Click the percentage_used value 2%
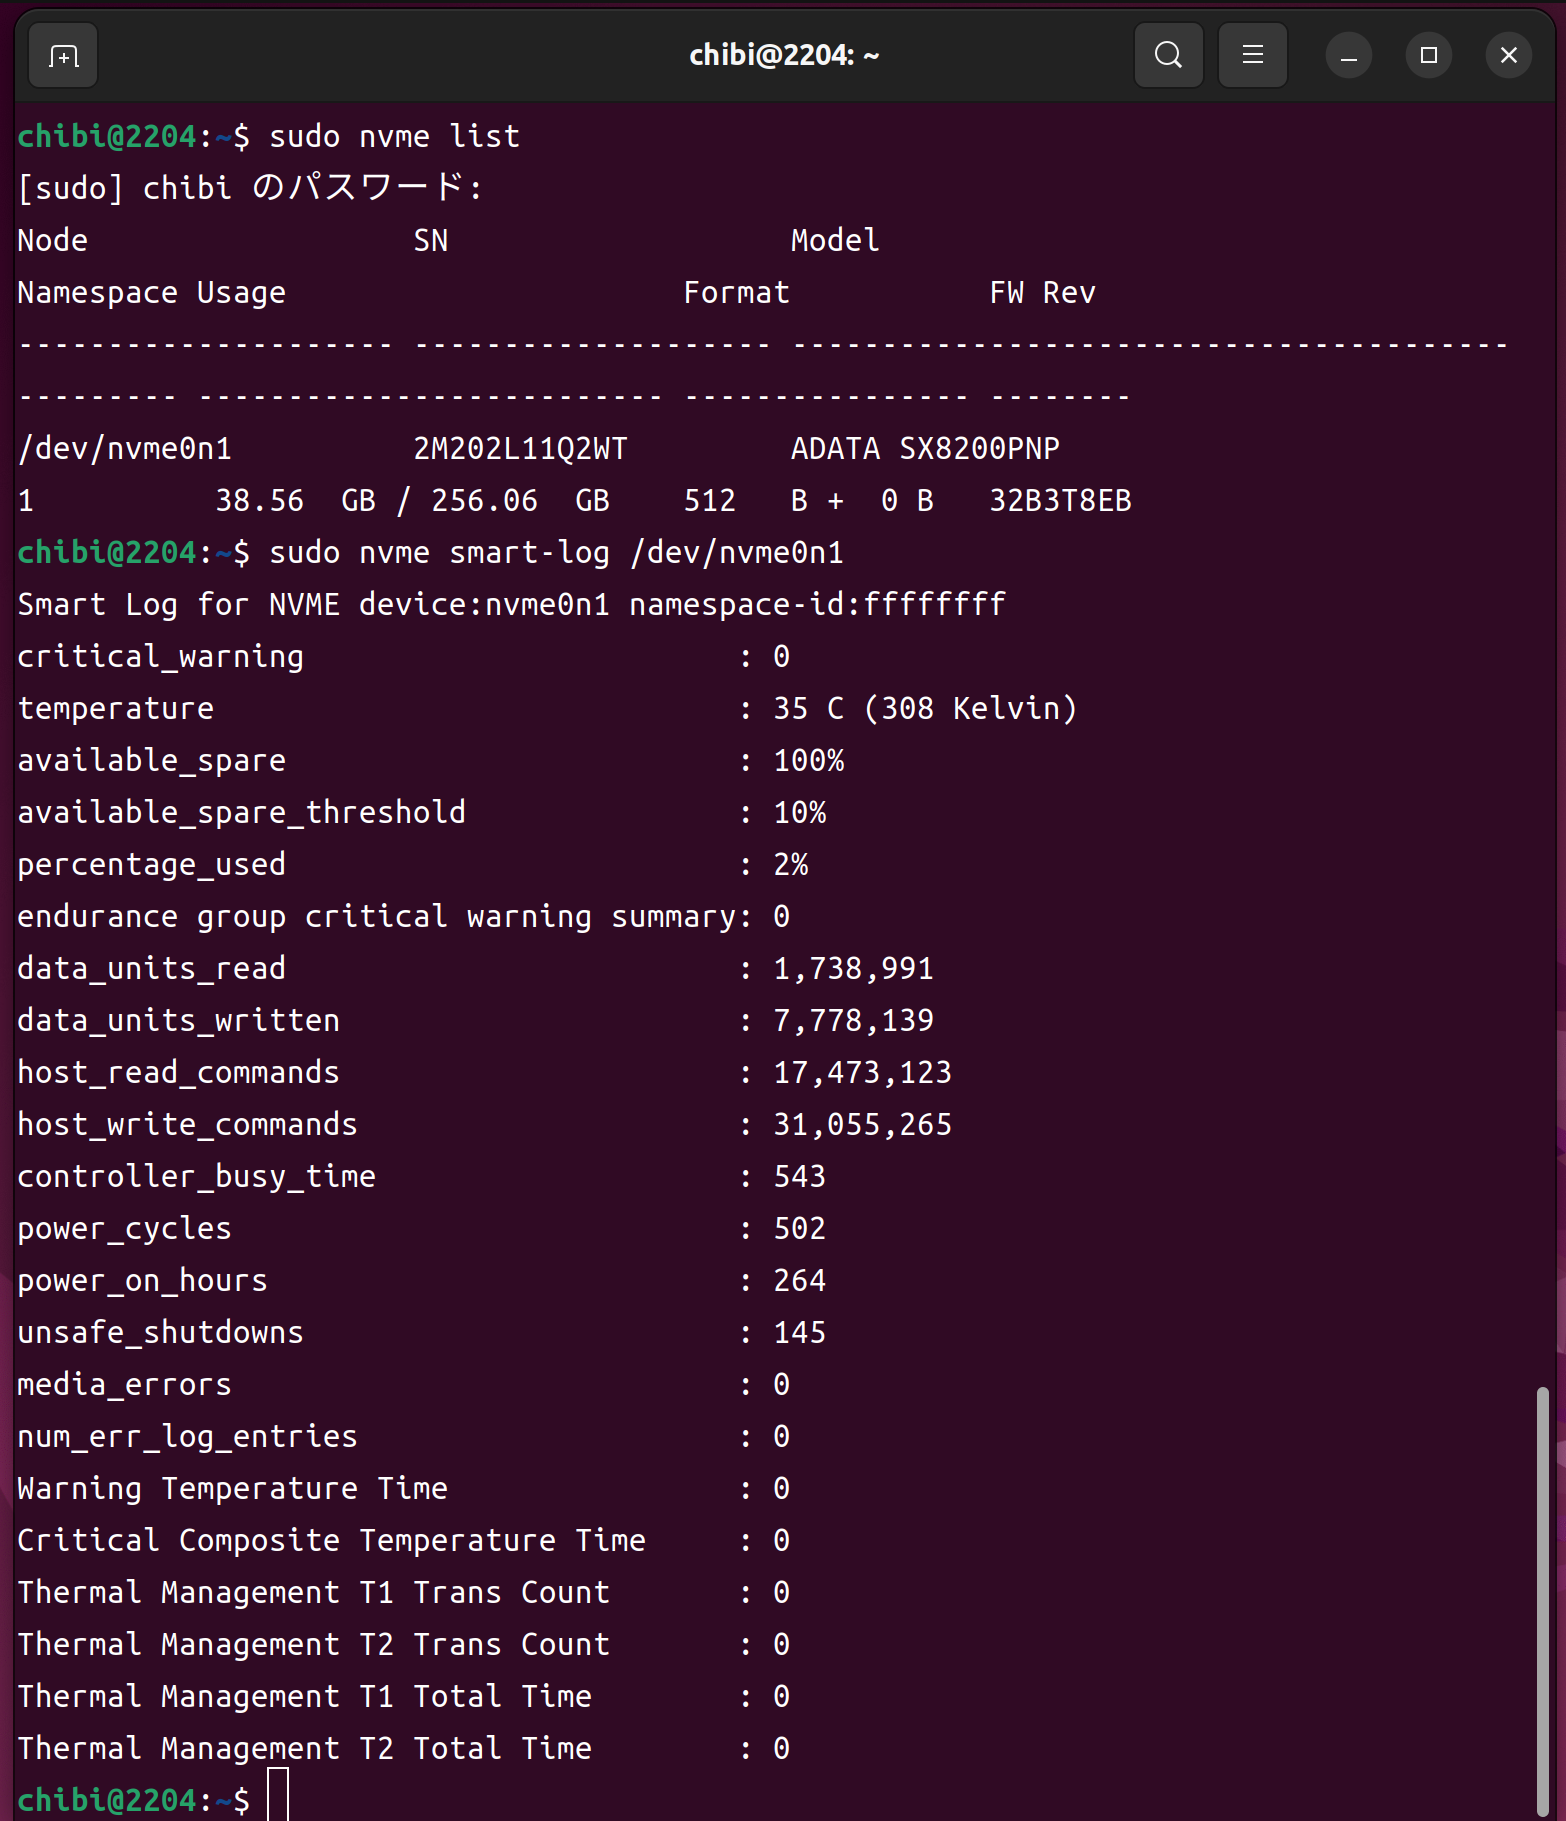This screenshot has width=1566, height=1821. coord(790,865)
